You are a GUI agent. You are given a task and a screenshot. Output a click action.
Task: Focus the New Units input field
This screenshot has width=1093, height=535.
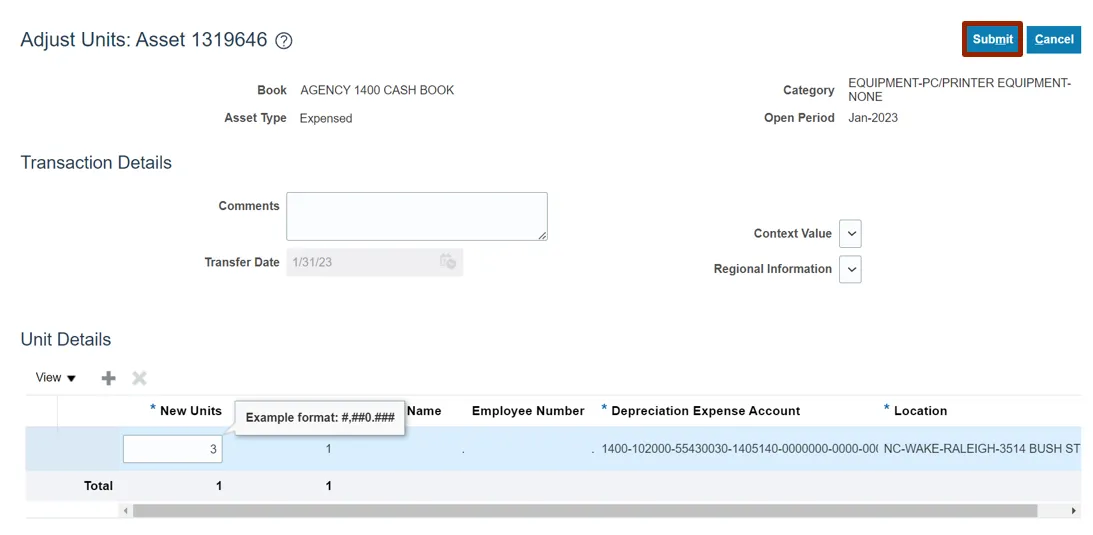(x=173, y=449)
